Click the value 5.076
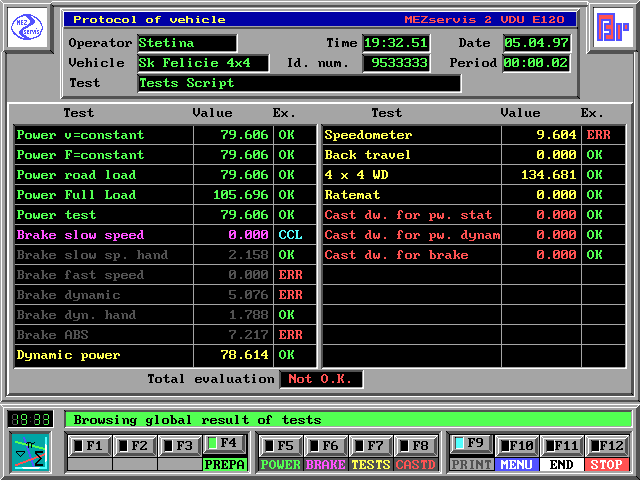The height and width of the screenshot is (480, 640). (248, 295)
